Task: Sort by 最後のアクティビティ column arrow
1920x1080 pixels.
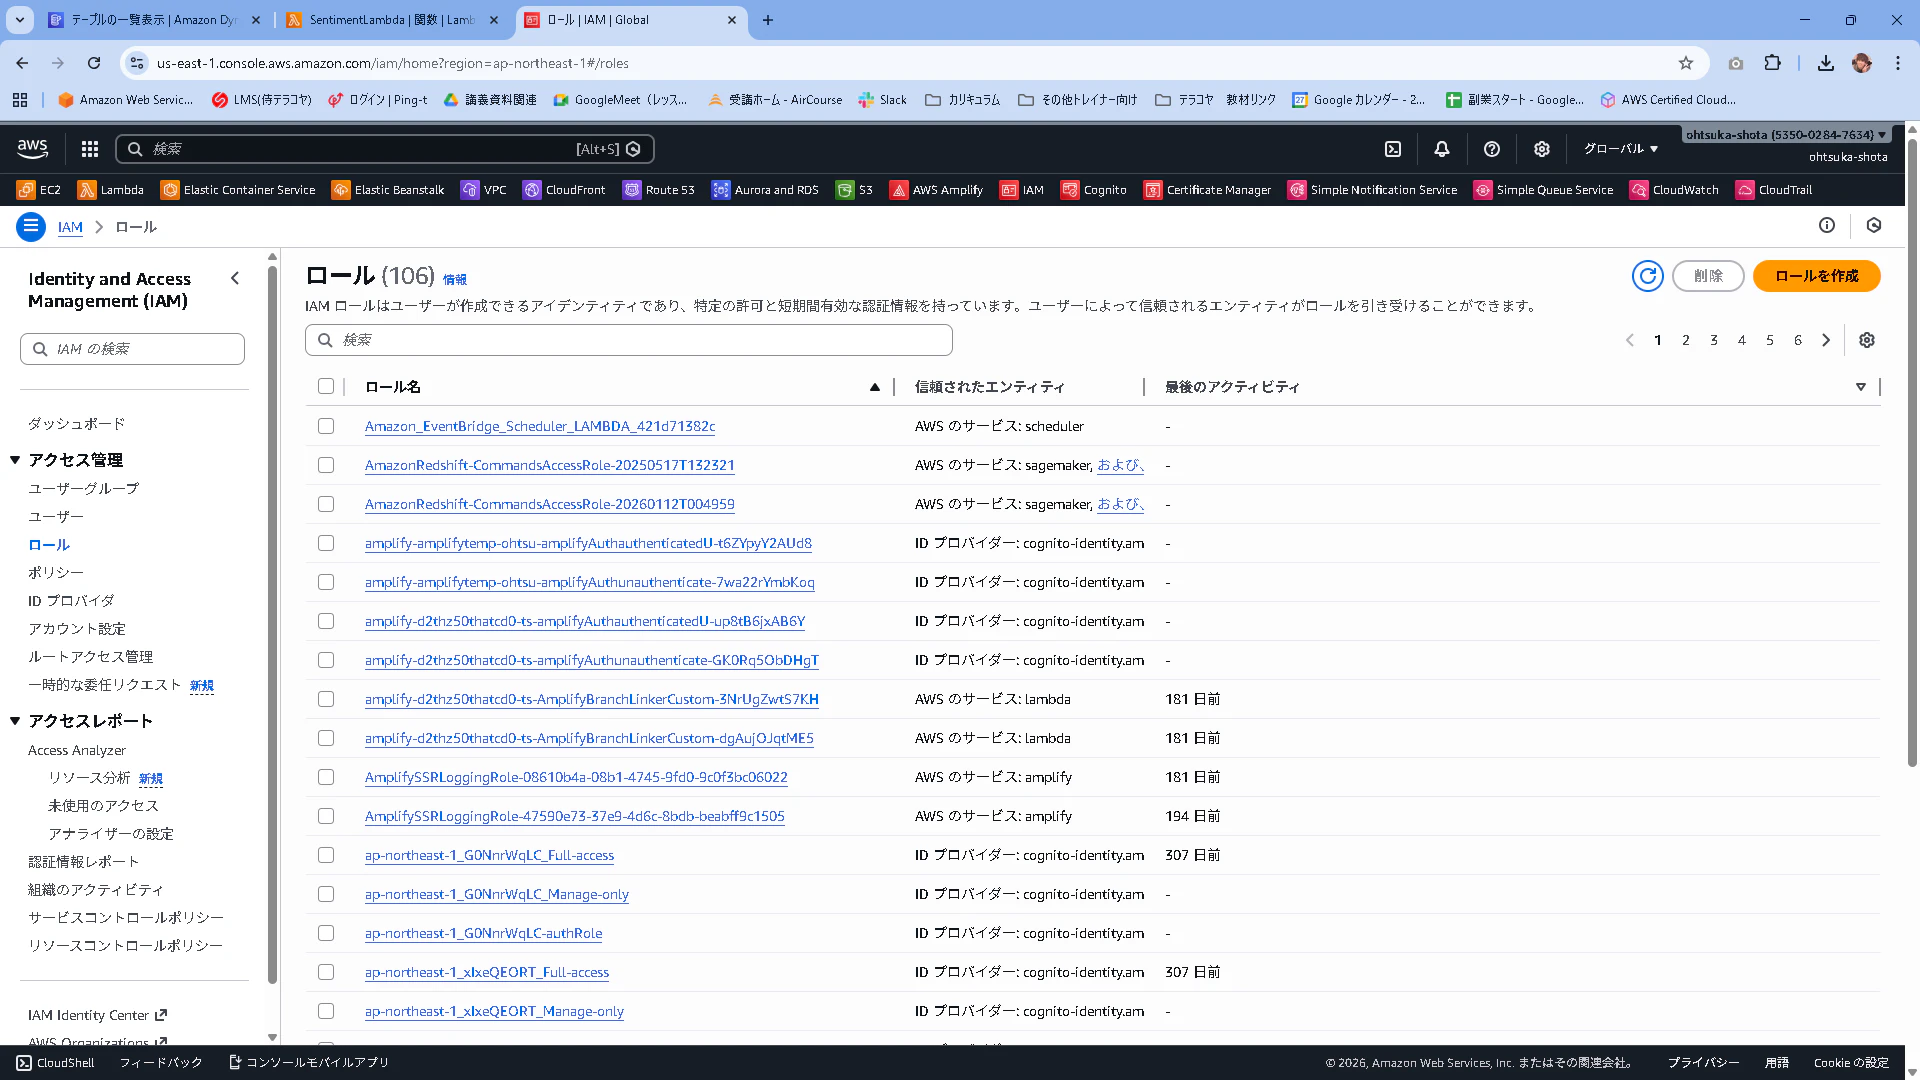Action: pyautogui.click(x=1861, y=387)
